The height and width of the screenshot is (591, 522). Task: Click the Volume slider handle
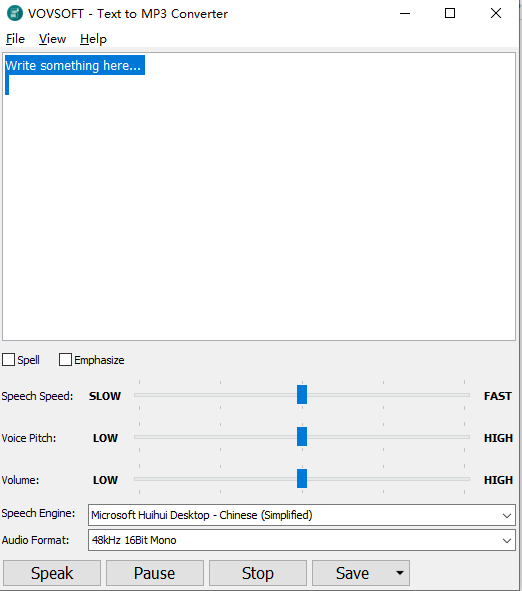302,478
